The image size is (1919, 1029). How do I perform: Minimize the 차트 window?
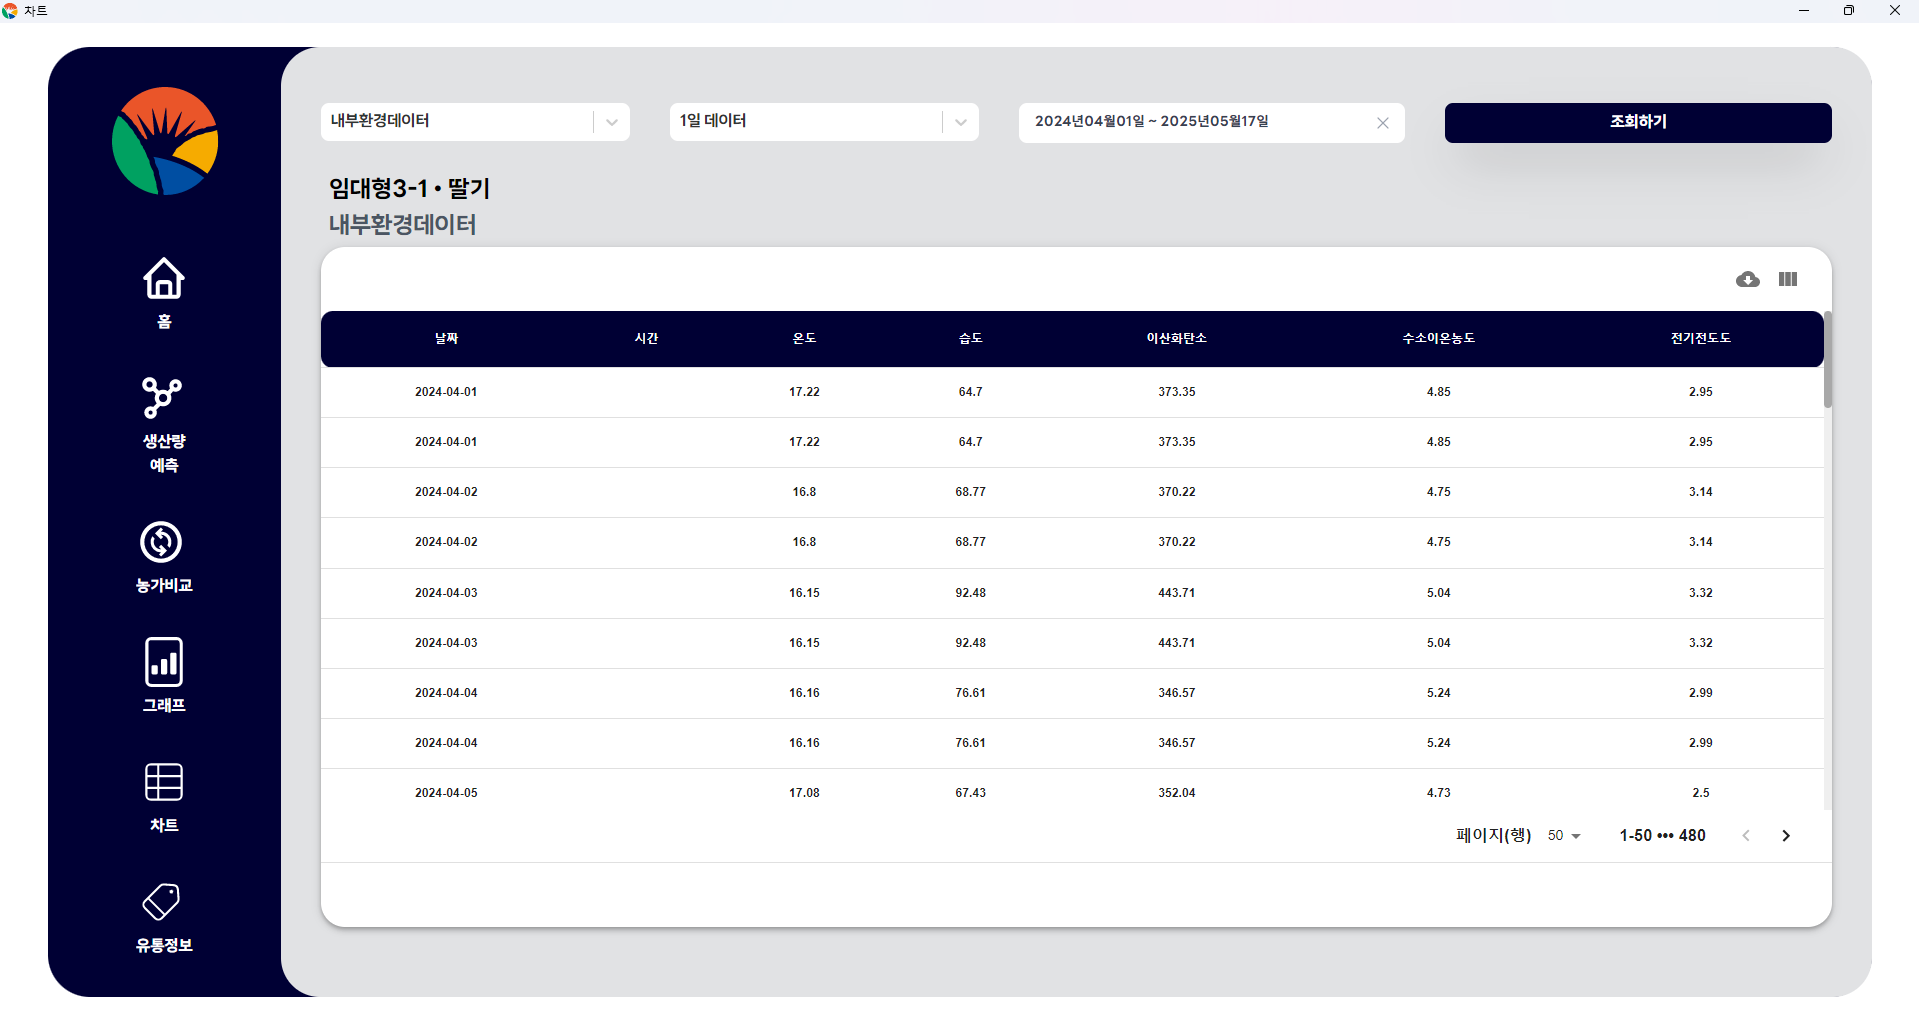(1804, 11)
